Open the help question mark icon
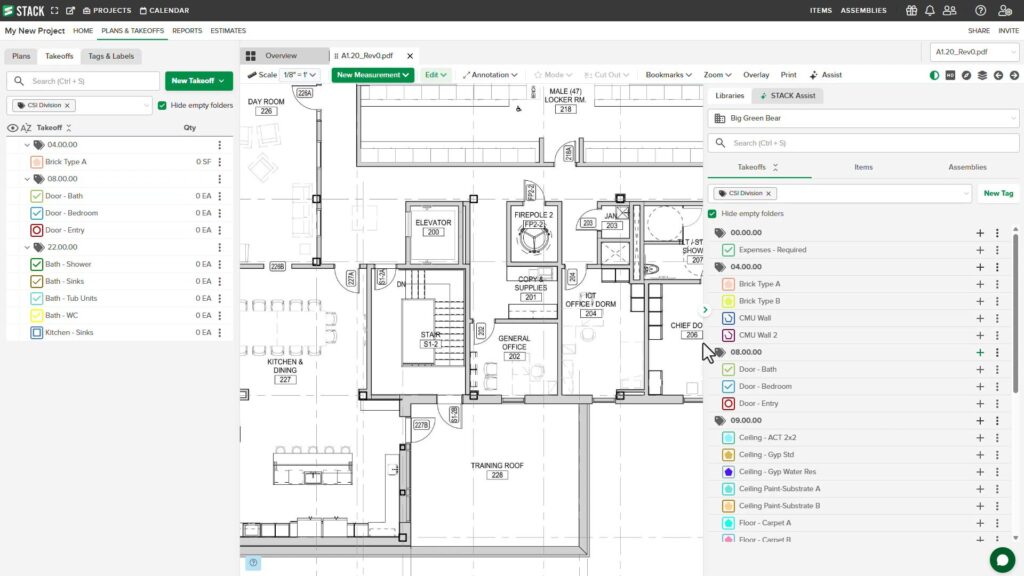Screen dimensions: 1024x576 tap(980, 10)
